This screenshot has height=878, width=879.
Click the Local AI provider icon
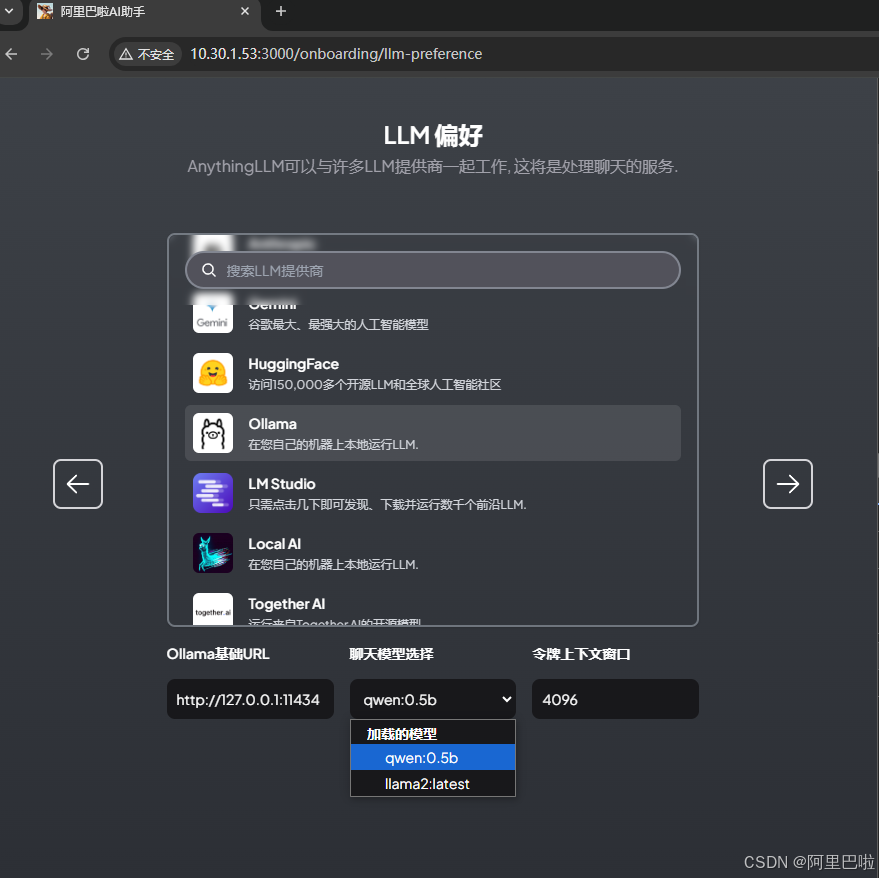[x=213, y=553]
